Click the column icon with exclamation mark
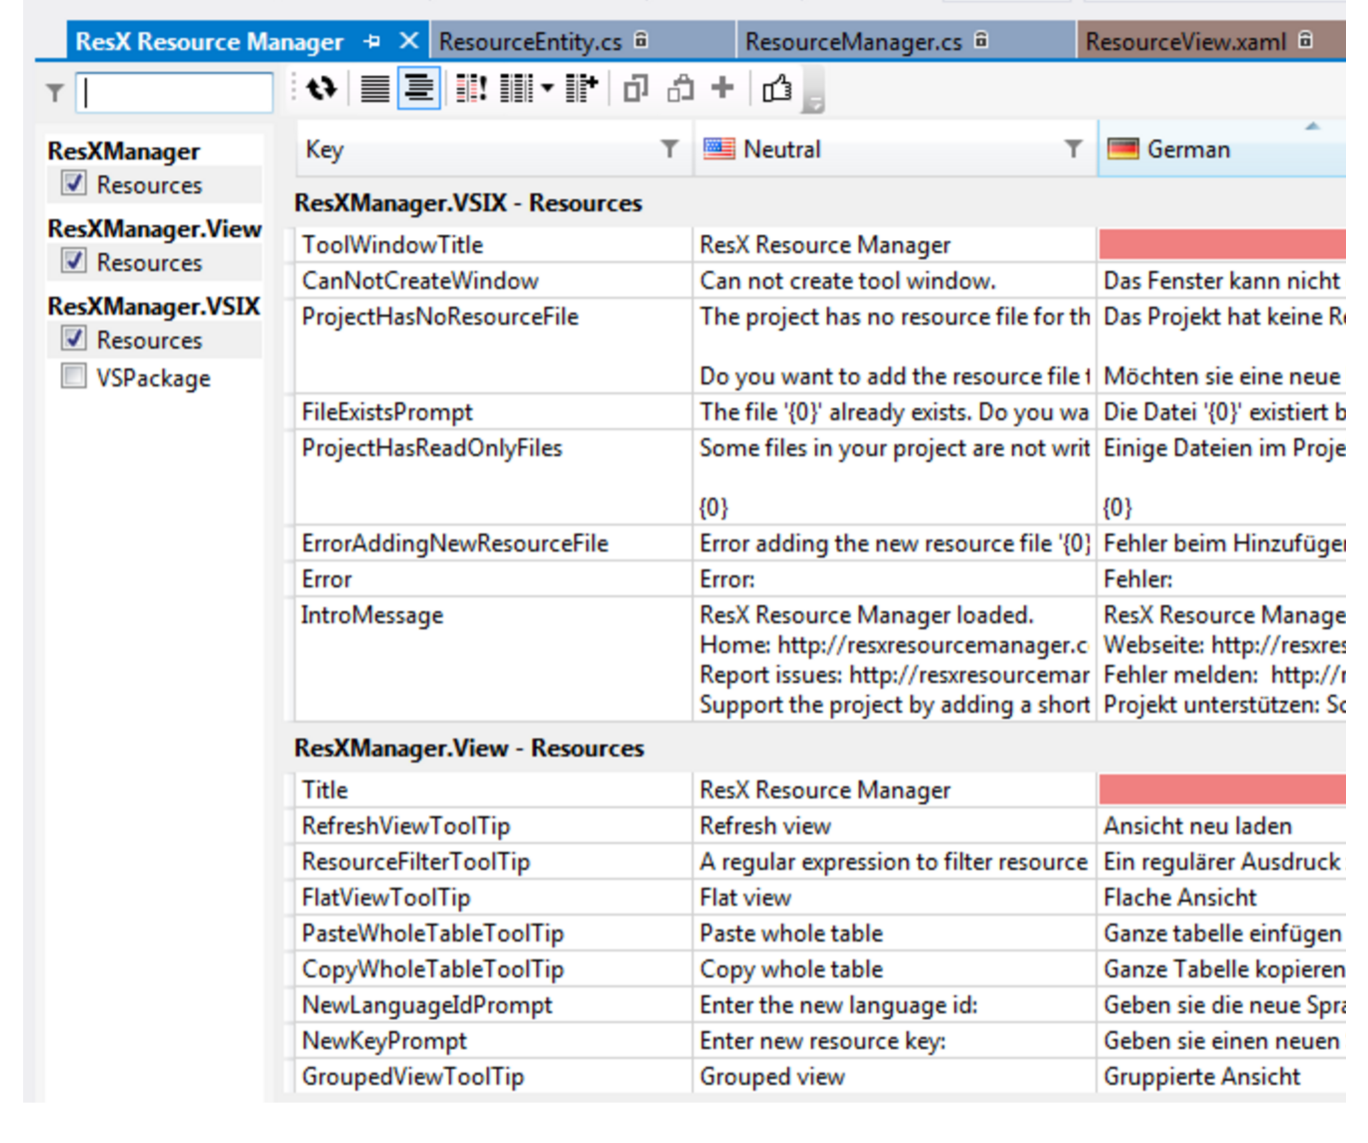 (471, 89)
